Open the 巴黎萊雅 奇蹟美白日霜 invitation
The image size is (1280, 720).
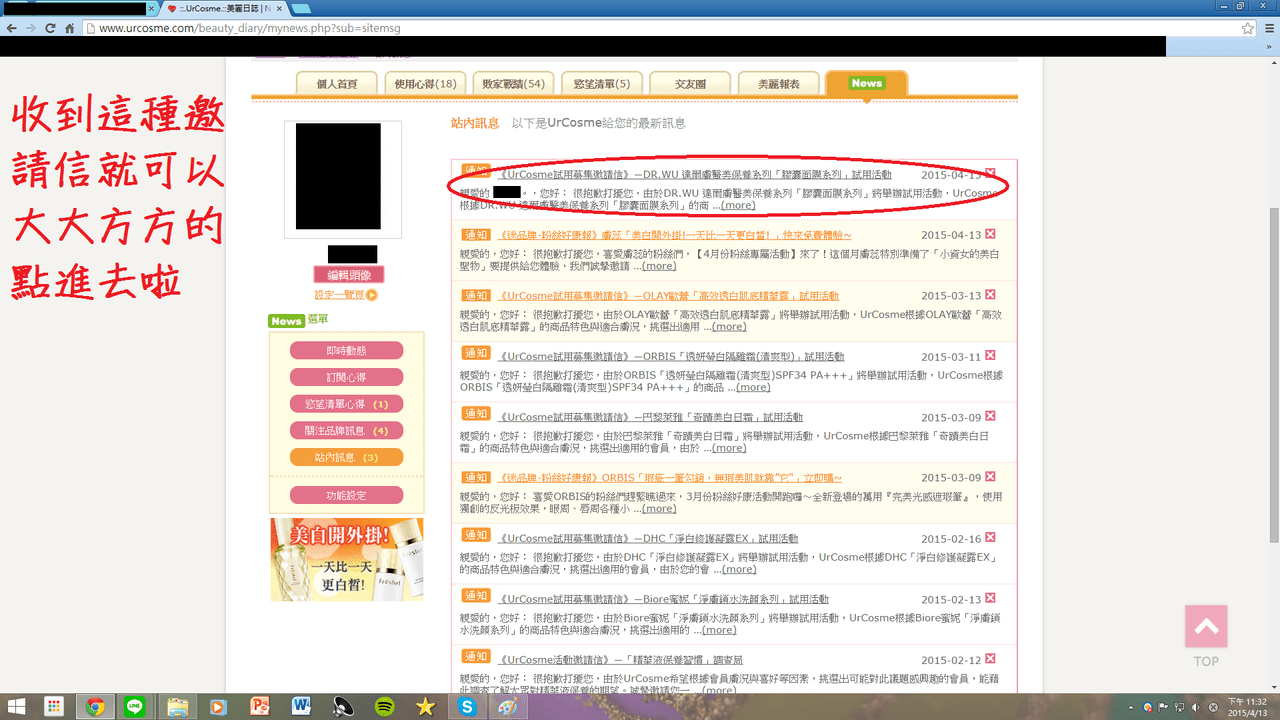[650, 417]
